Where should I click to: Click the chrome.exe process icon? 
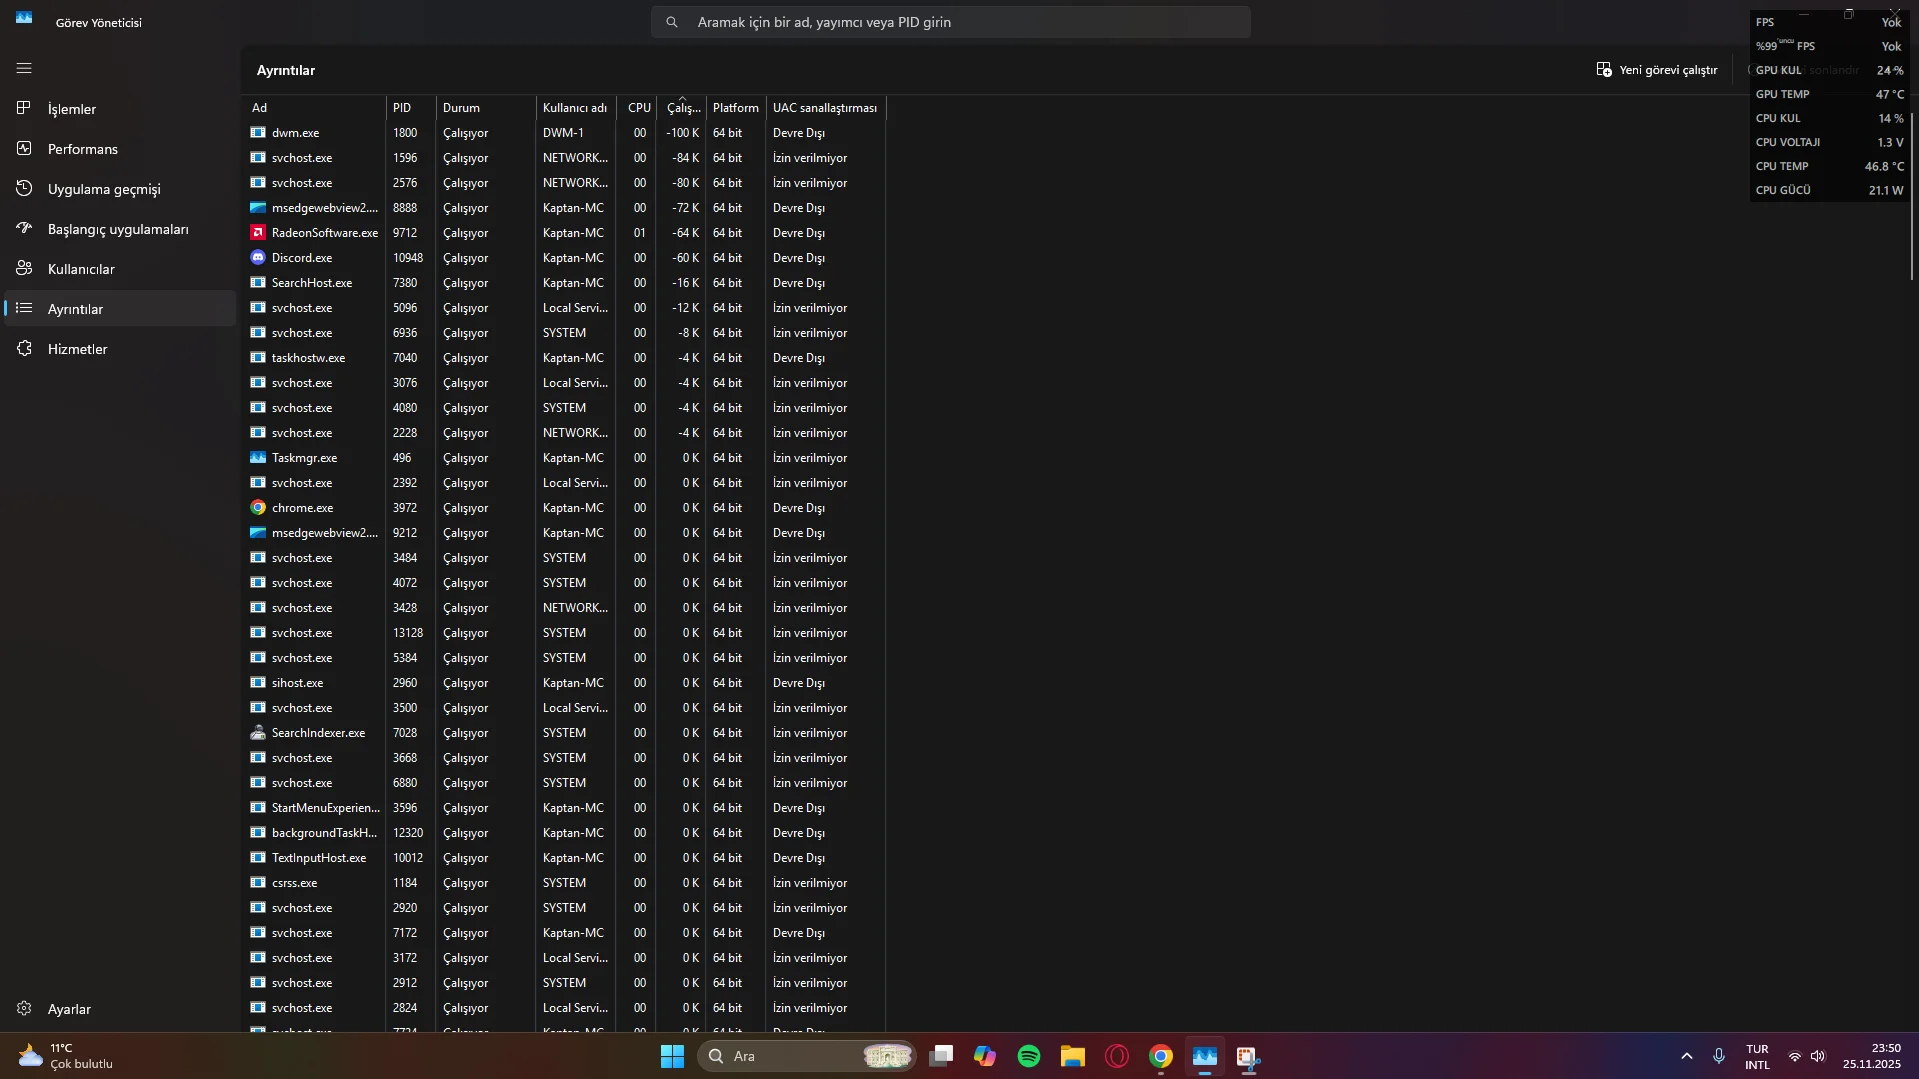click(258, 507)
